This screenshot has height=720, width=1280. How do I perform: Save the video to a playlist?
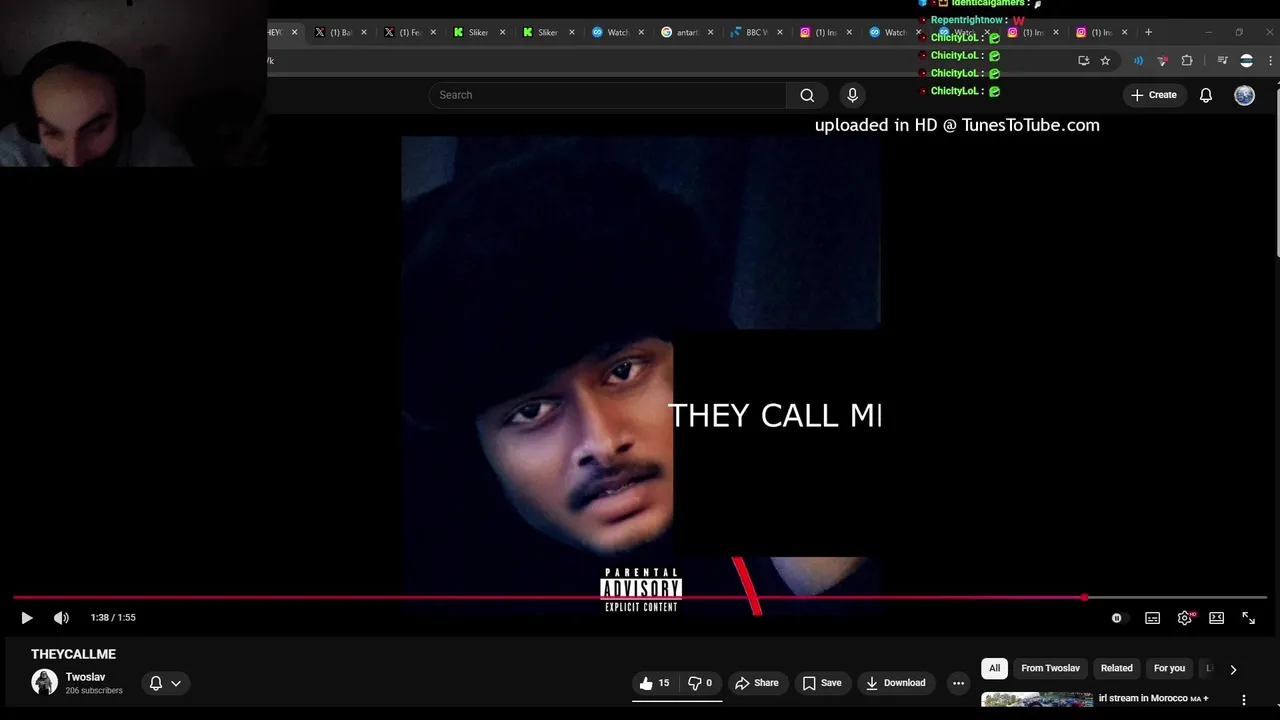point(822,683)
